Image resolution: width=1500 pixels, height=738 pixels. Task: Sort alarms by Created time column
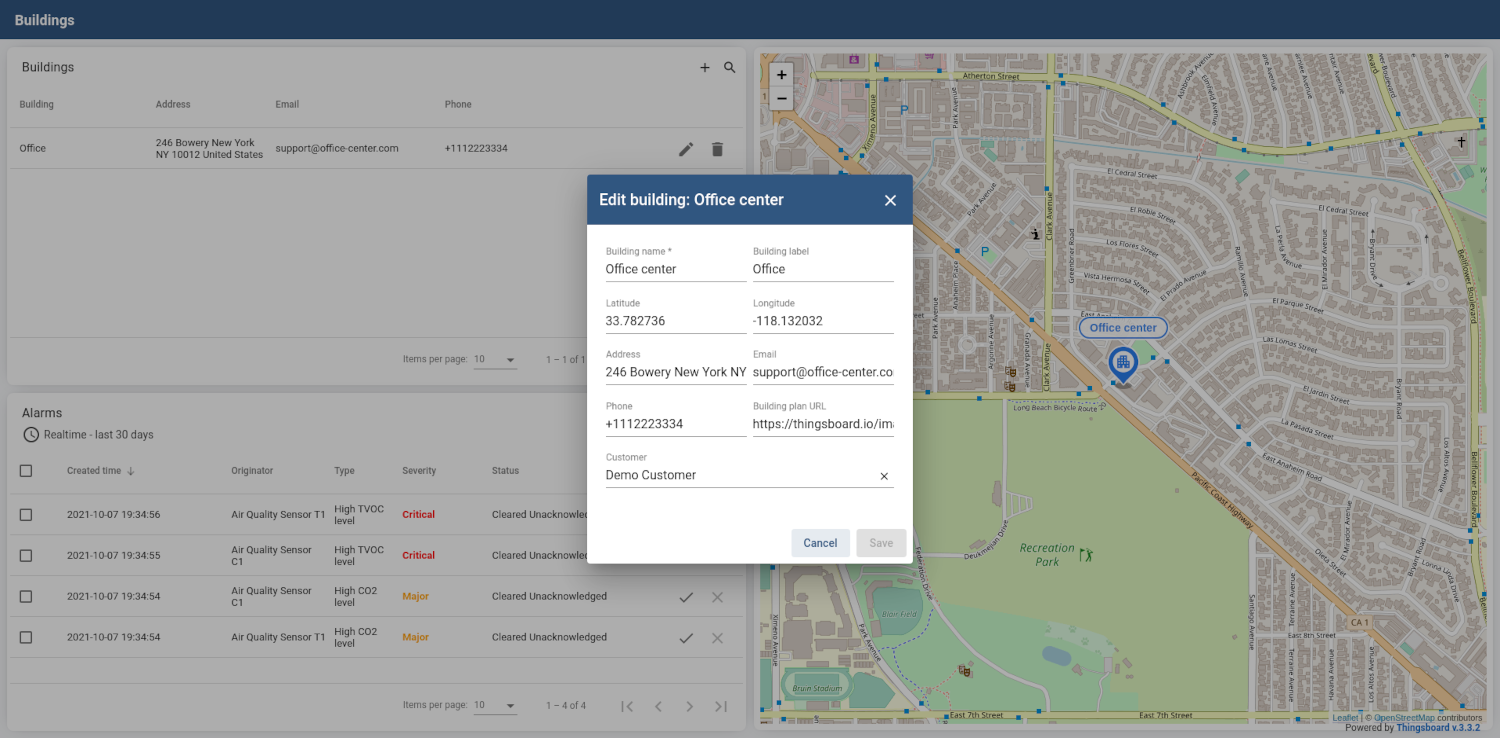95,471
